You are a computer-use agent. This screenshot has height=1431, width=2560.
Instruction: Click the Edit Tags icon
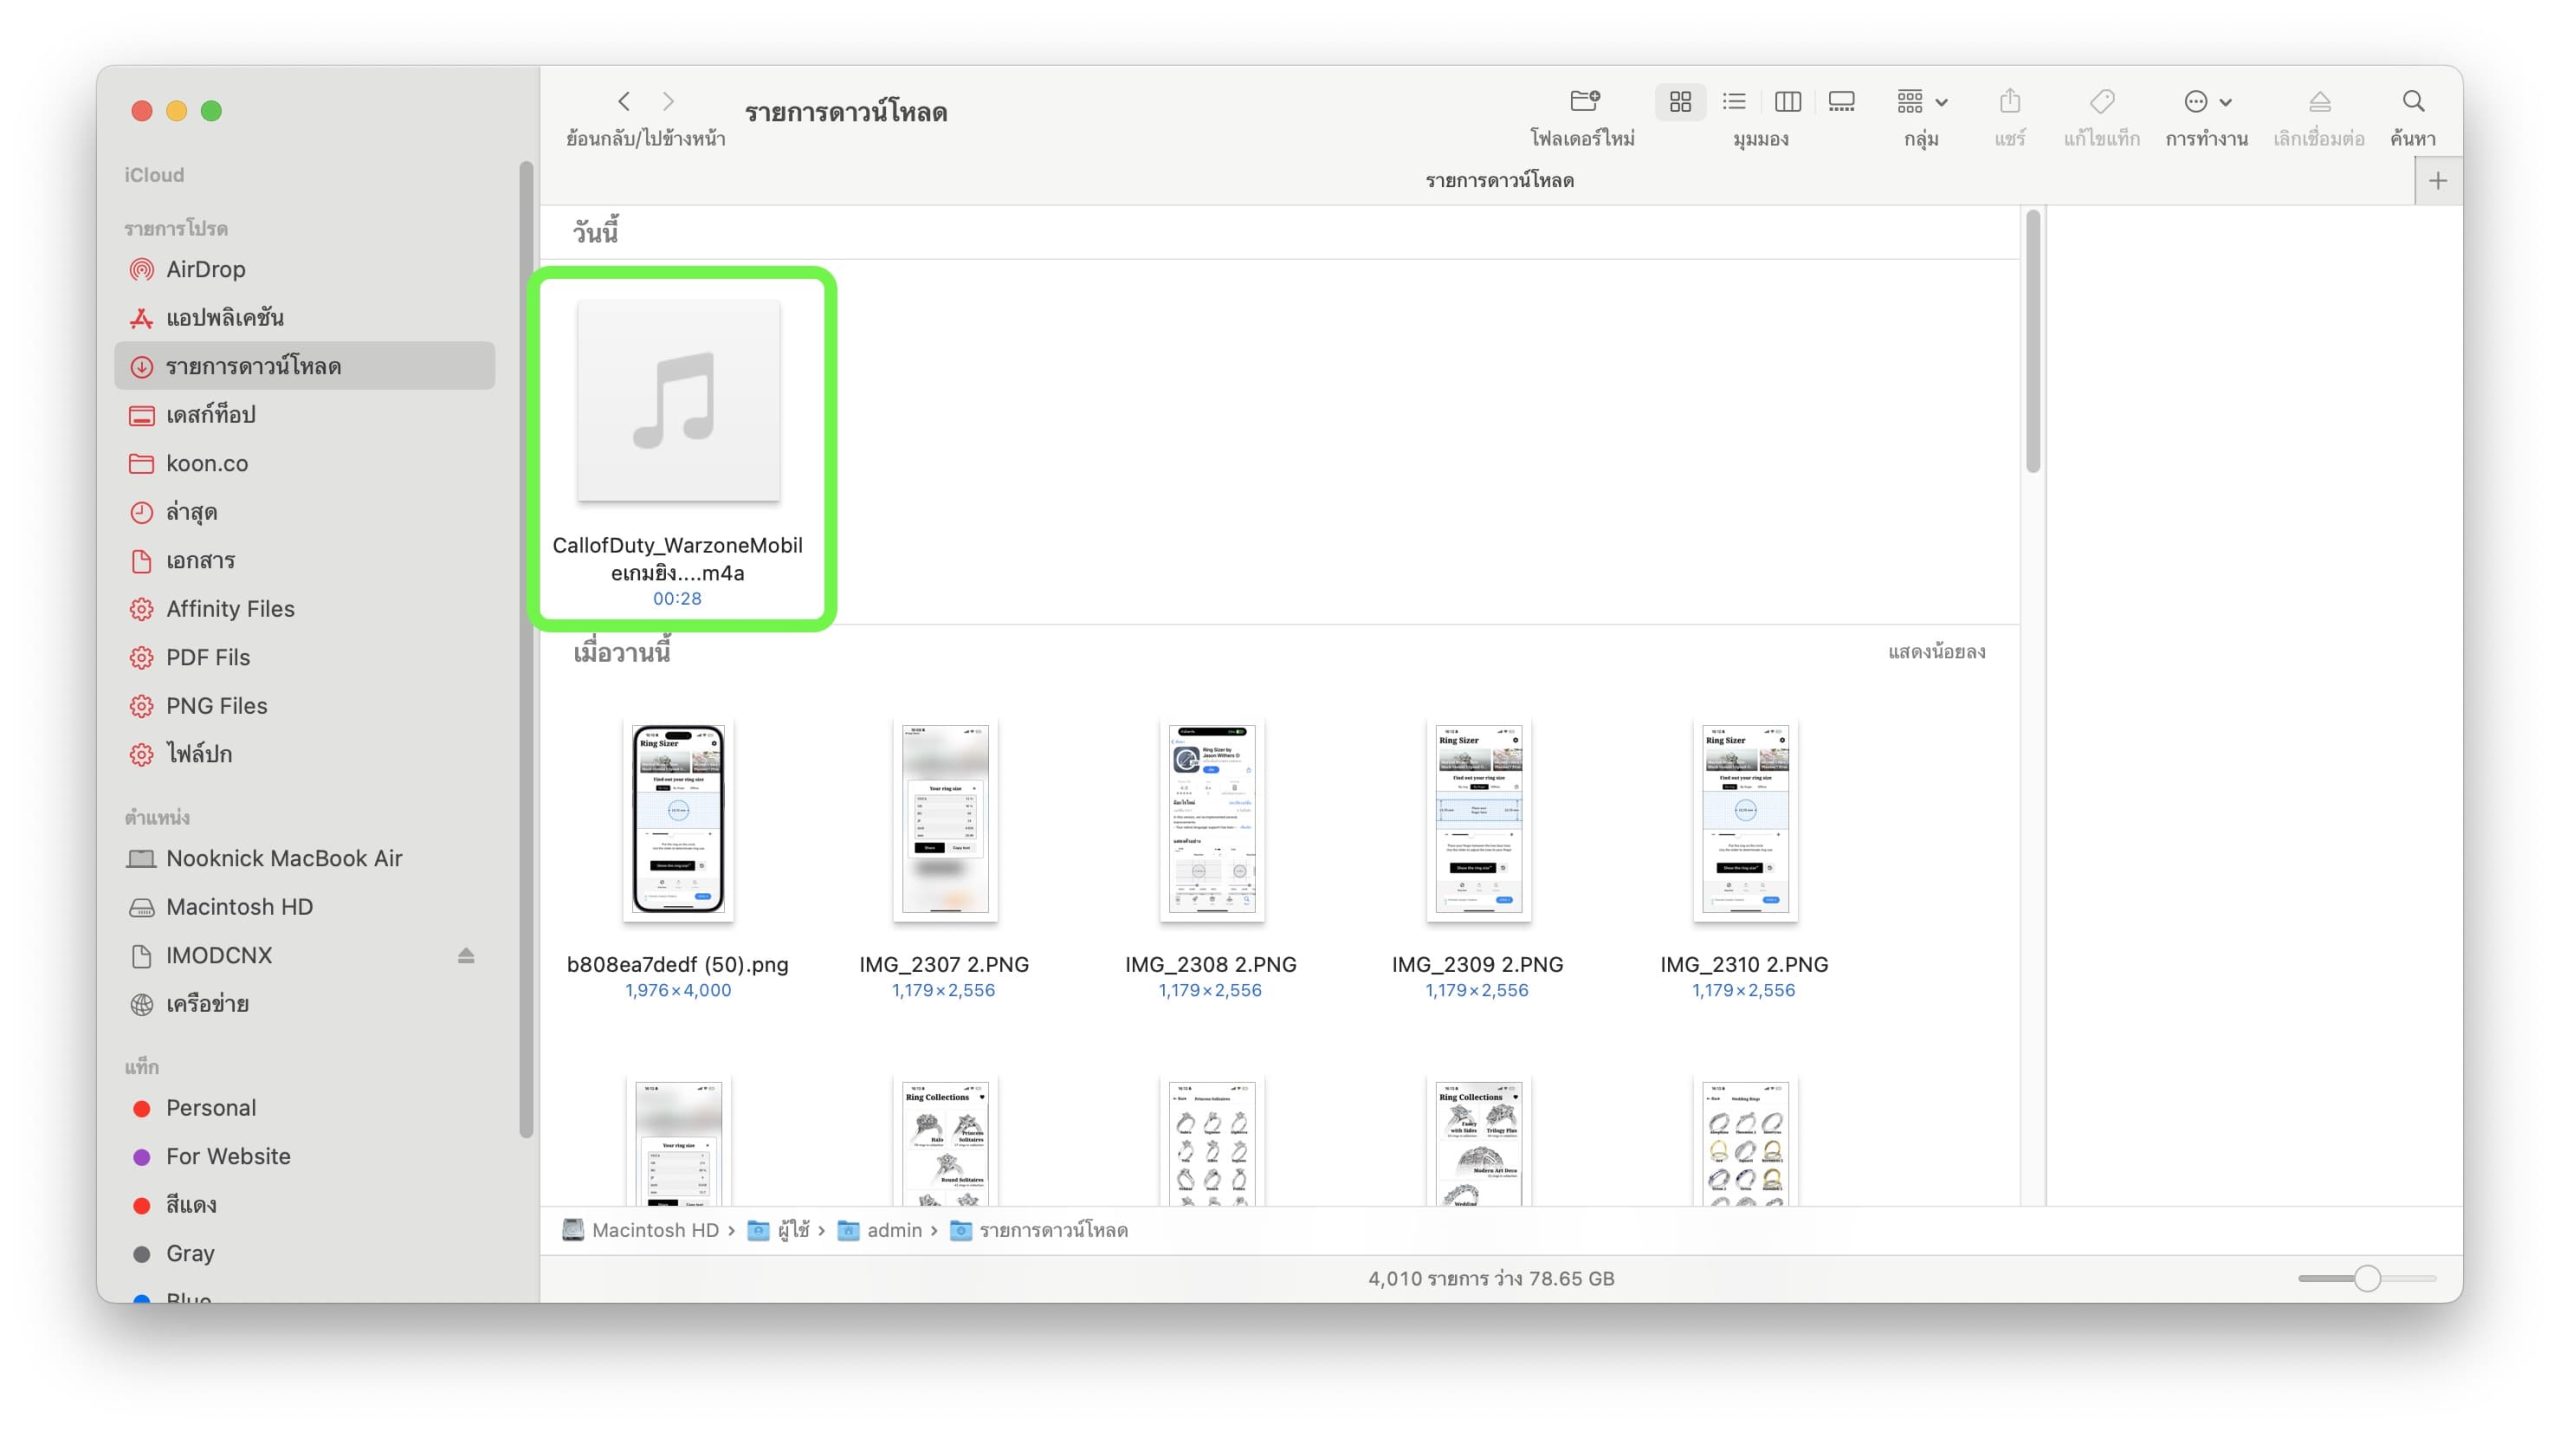[2102, 101]
